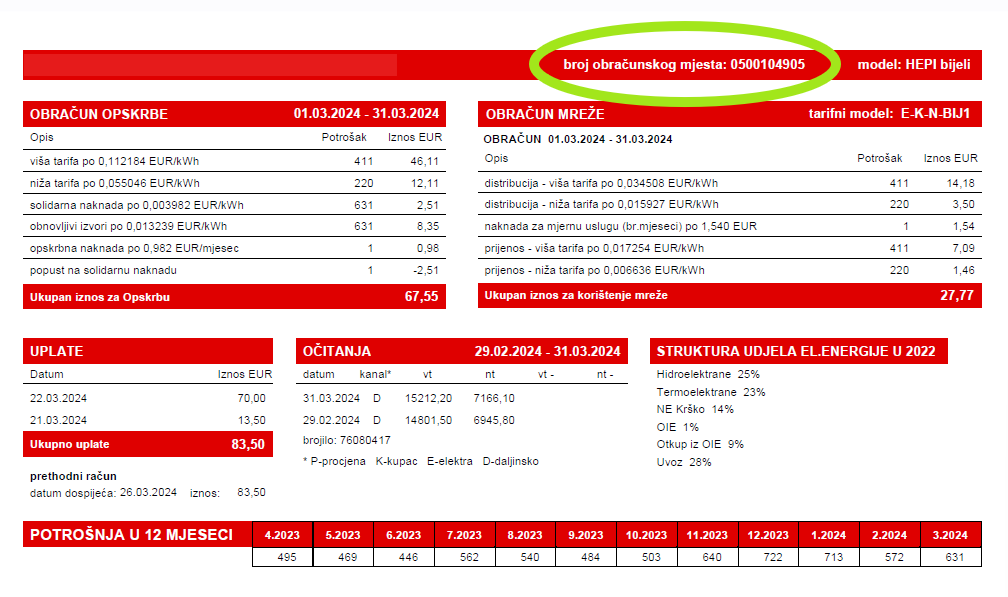Click the 12.2023 month column header

coord(768,535)
